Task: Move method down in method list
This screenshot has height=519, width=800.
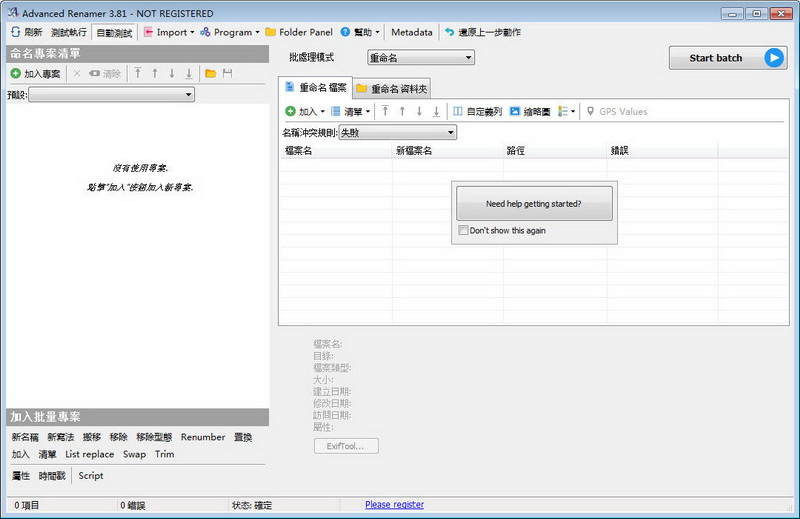Action: click(x=172, y=73)
